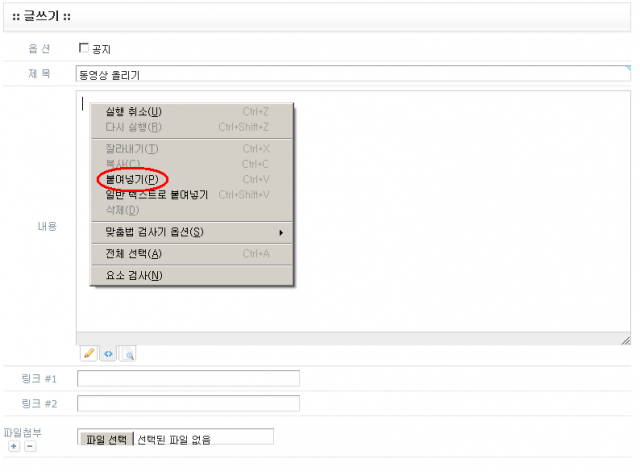Select 실행 취소(U) in the context menu

134,112
